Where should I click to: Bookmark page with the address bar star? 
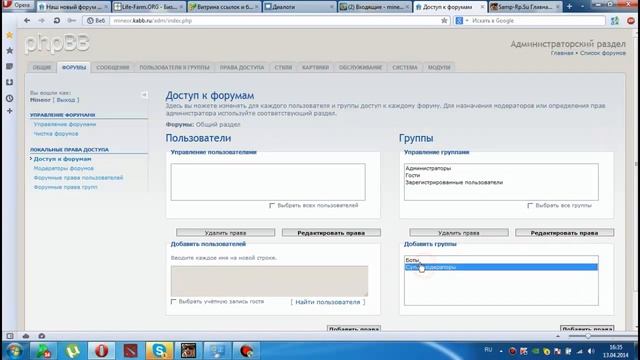(x=444, y=20)
